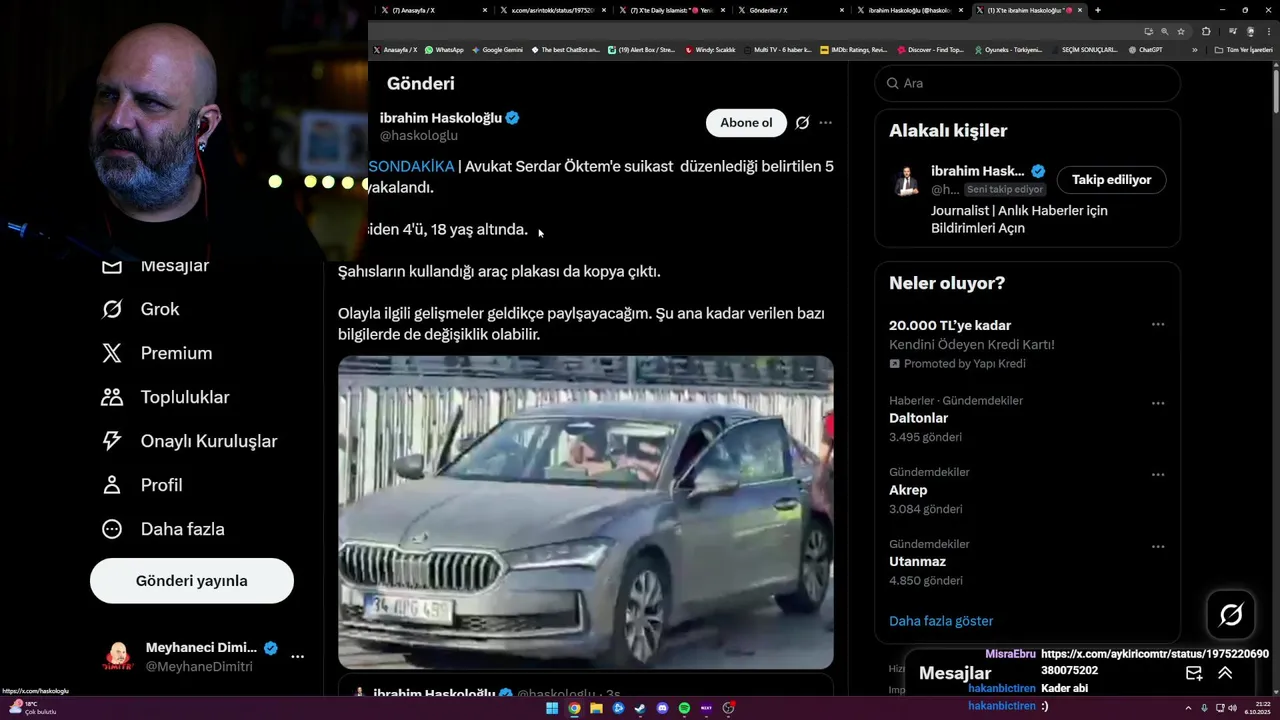The image size is (1280, 720).
Task: Open account menu beside Meyhaneci Dimitri
Action: [x=297, y=657]
